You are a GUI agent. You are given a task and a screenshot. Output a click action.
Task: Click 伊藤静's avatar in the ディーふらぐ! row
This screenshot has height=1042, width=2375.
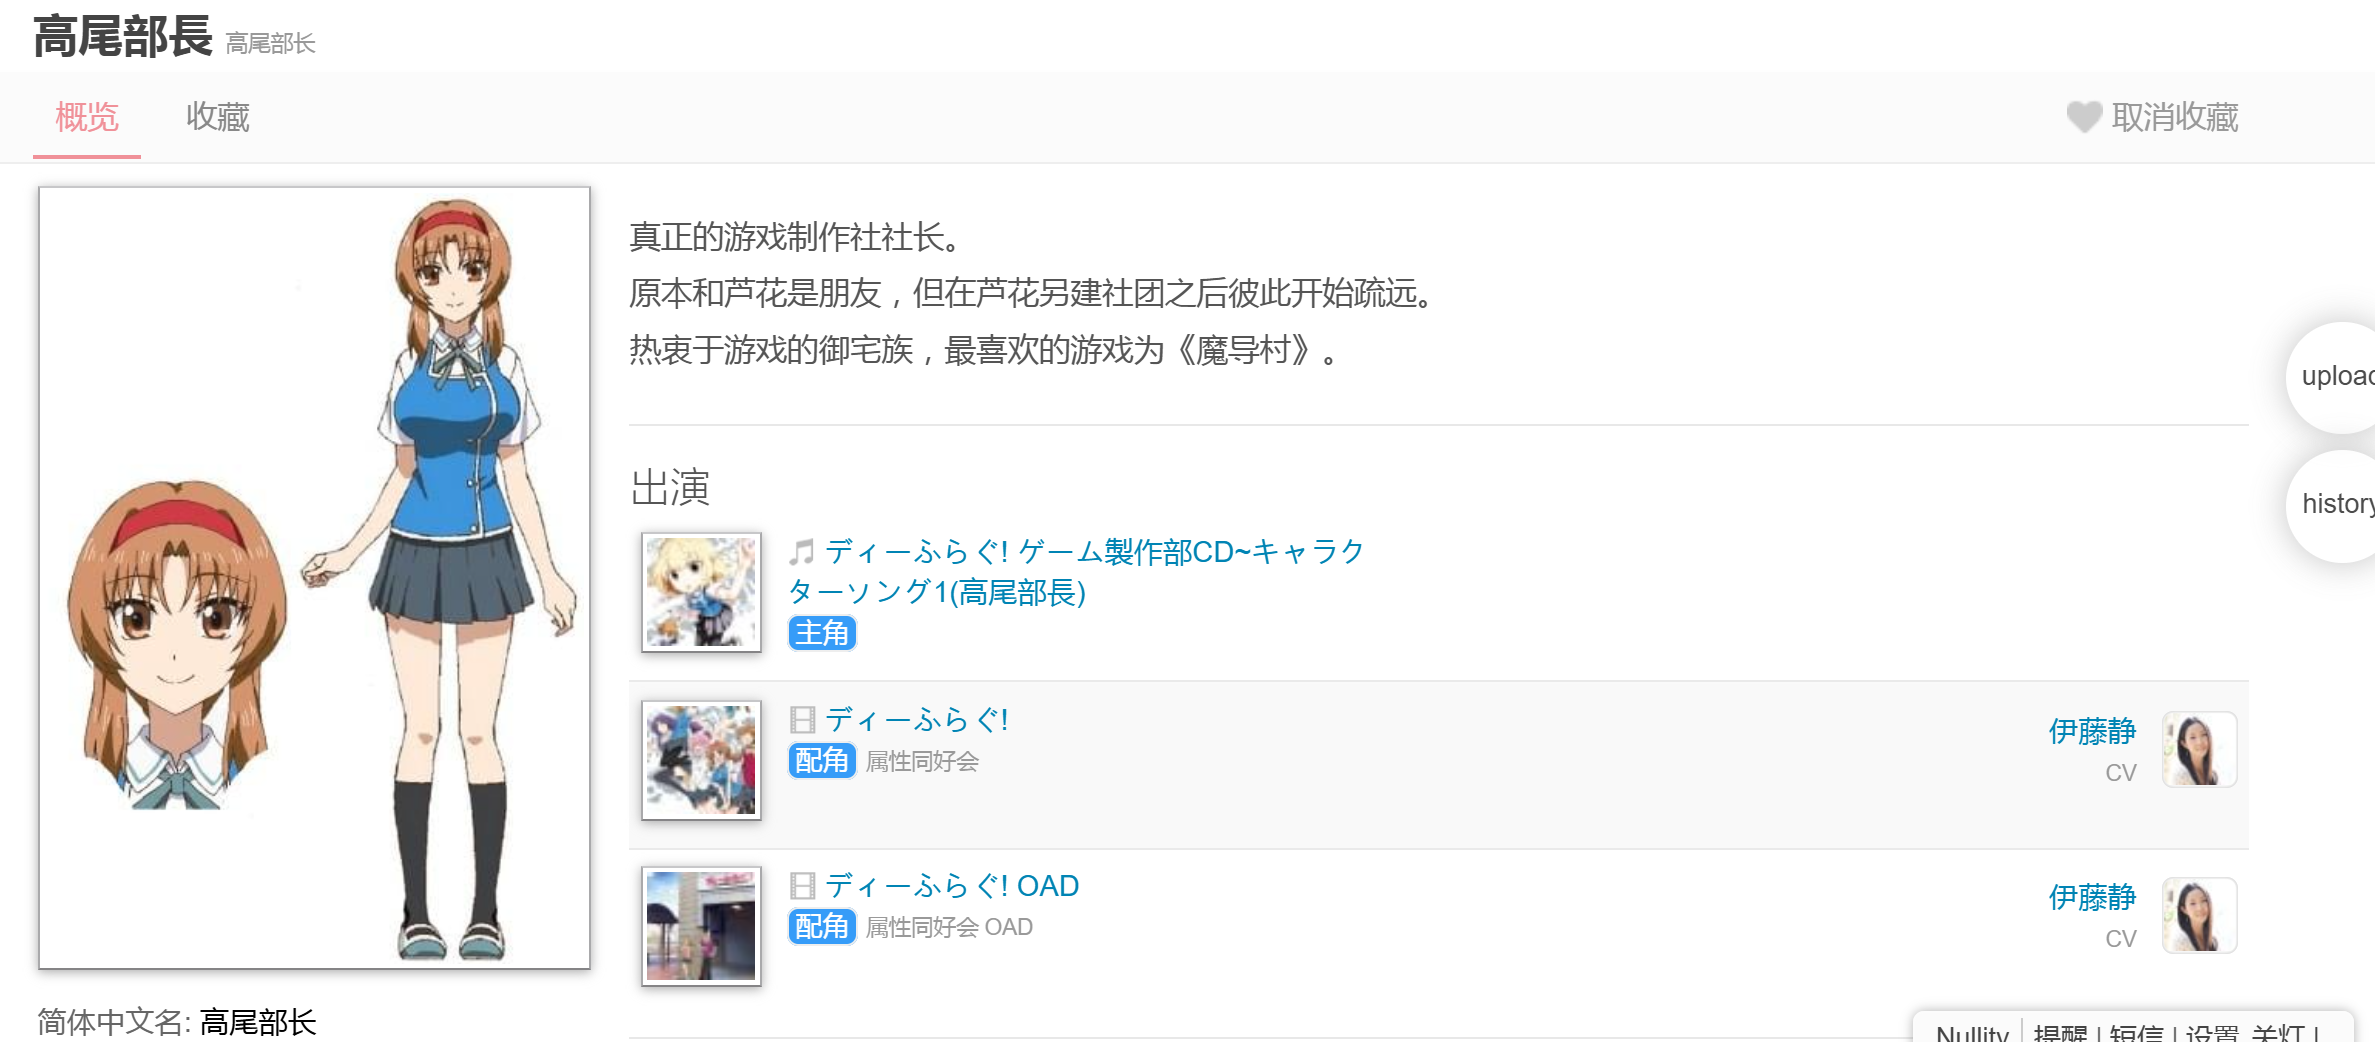pyautogui.click(x=2199, y=750)
